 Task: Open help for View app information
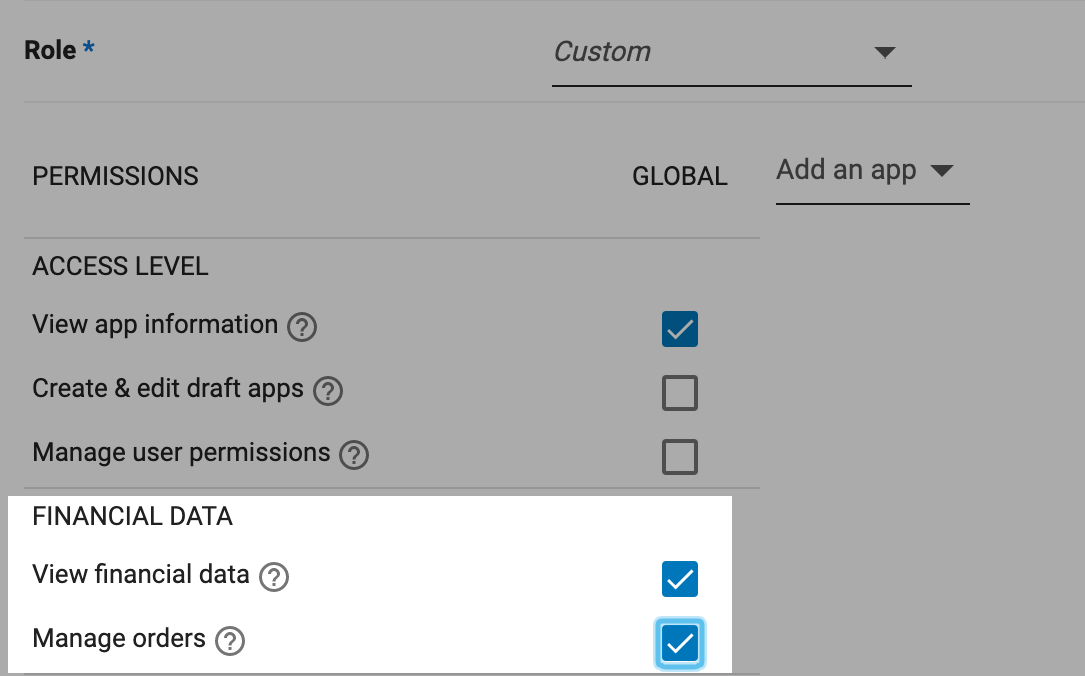point(302,327)
